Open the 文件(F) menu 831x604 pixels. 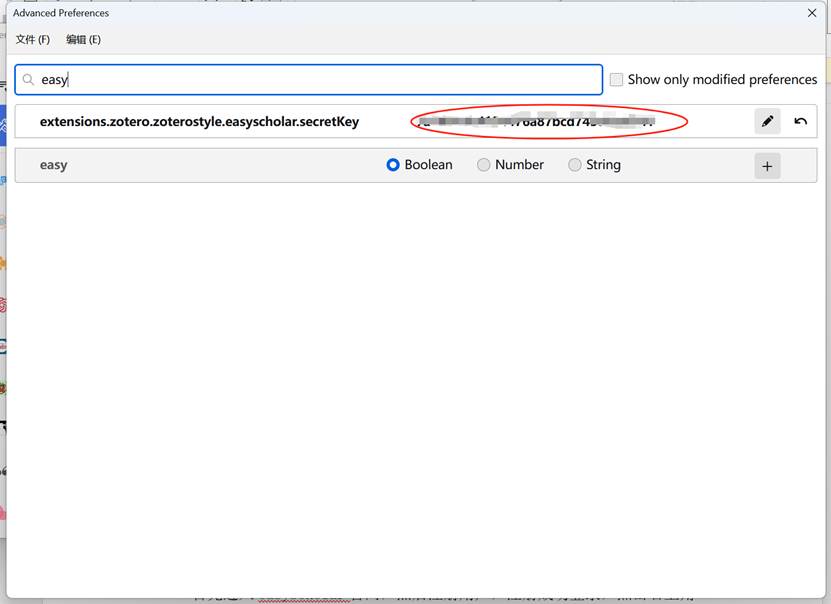(x=31, y=39)
